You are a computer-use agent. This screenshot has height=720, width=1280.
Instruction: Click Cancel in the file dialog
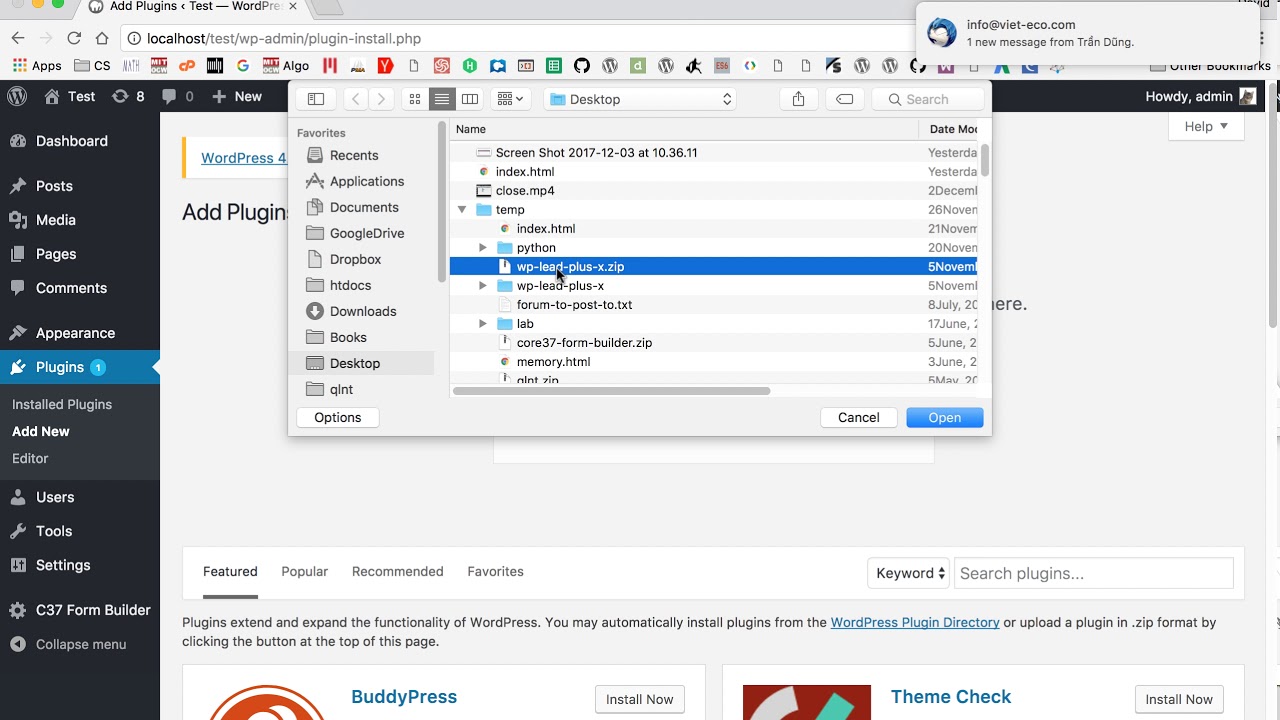(x=859, y=417)
